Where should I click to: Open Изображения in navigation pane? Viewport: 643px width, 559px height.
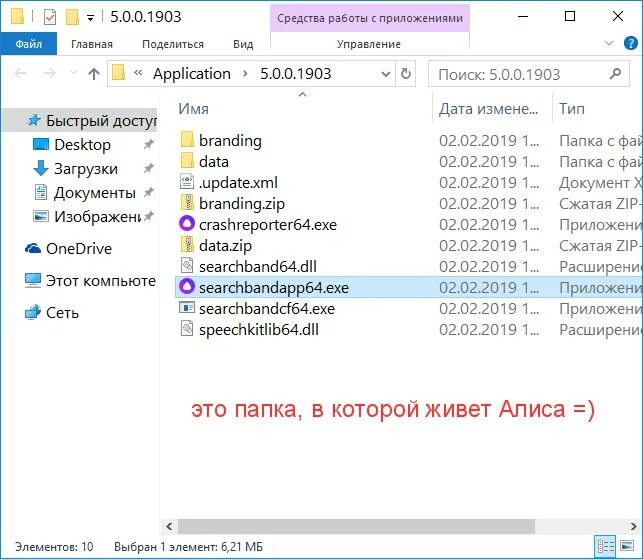click(97, 217)
